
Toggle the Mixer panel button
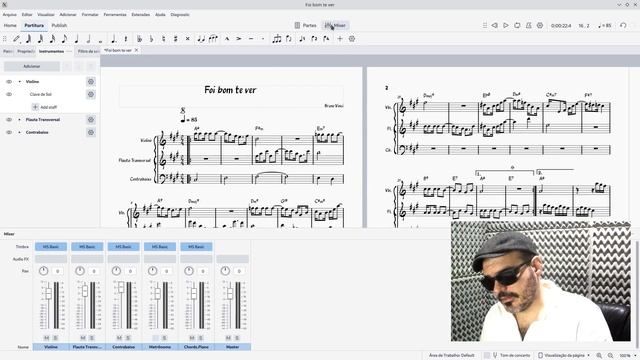click(x=335, y=25)
